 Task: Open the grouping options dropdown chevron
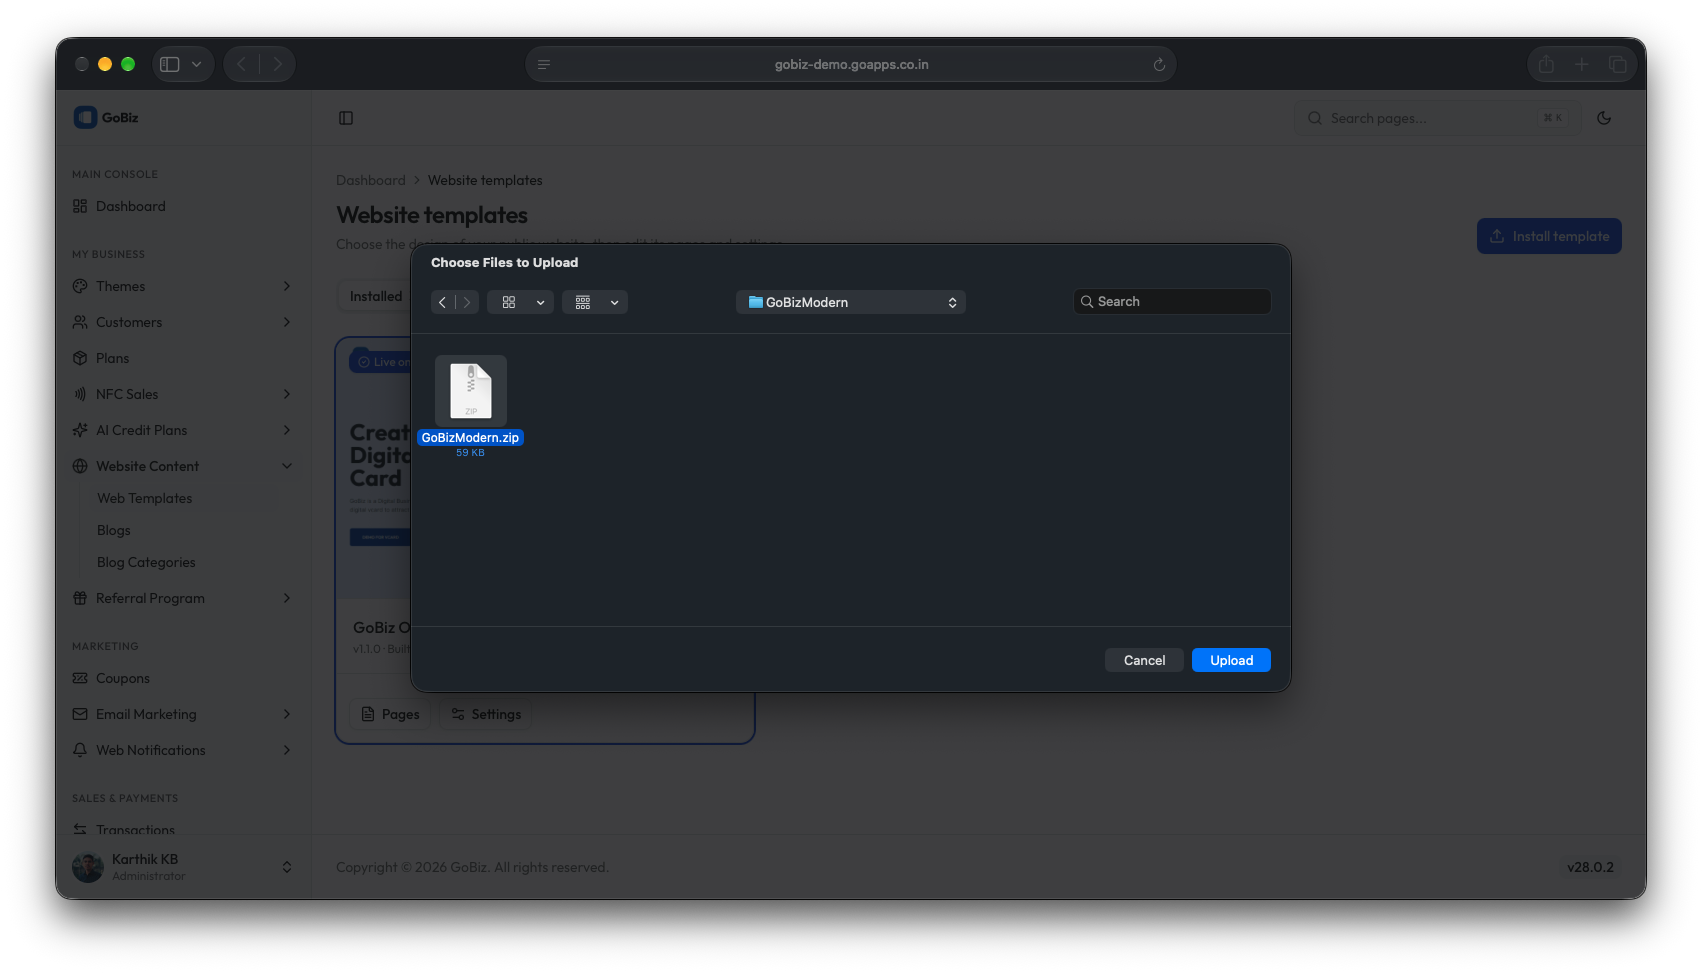[x=614, y=302]
